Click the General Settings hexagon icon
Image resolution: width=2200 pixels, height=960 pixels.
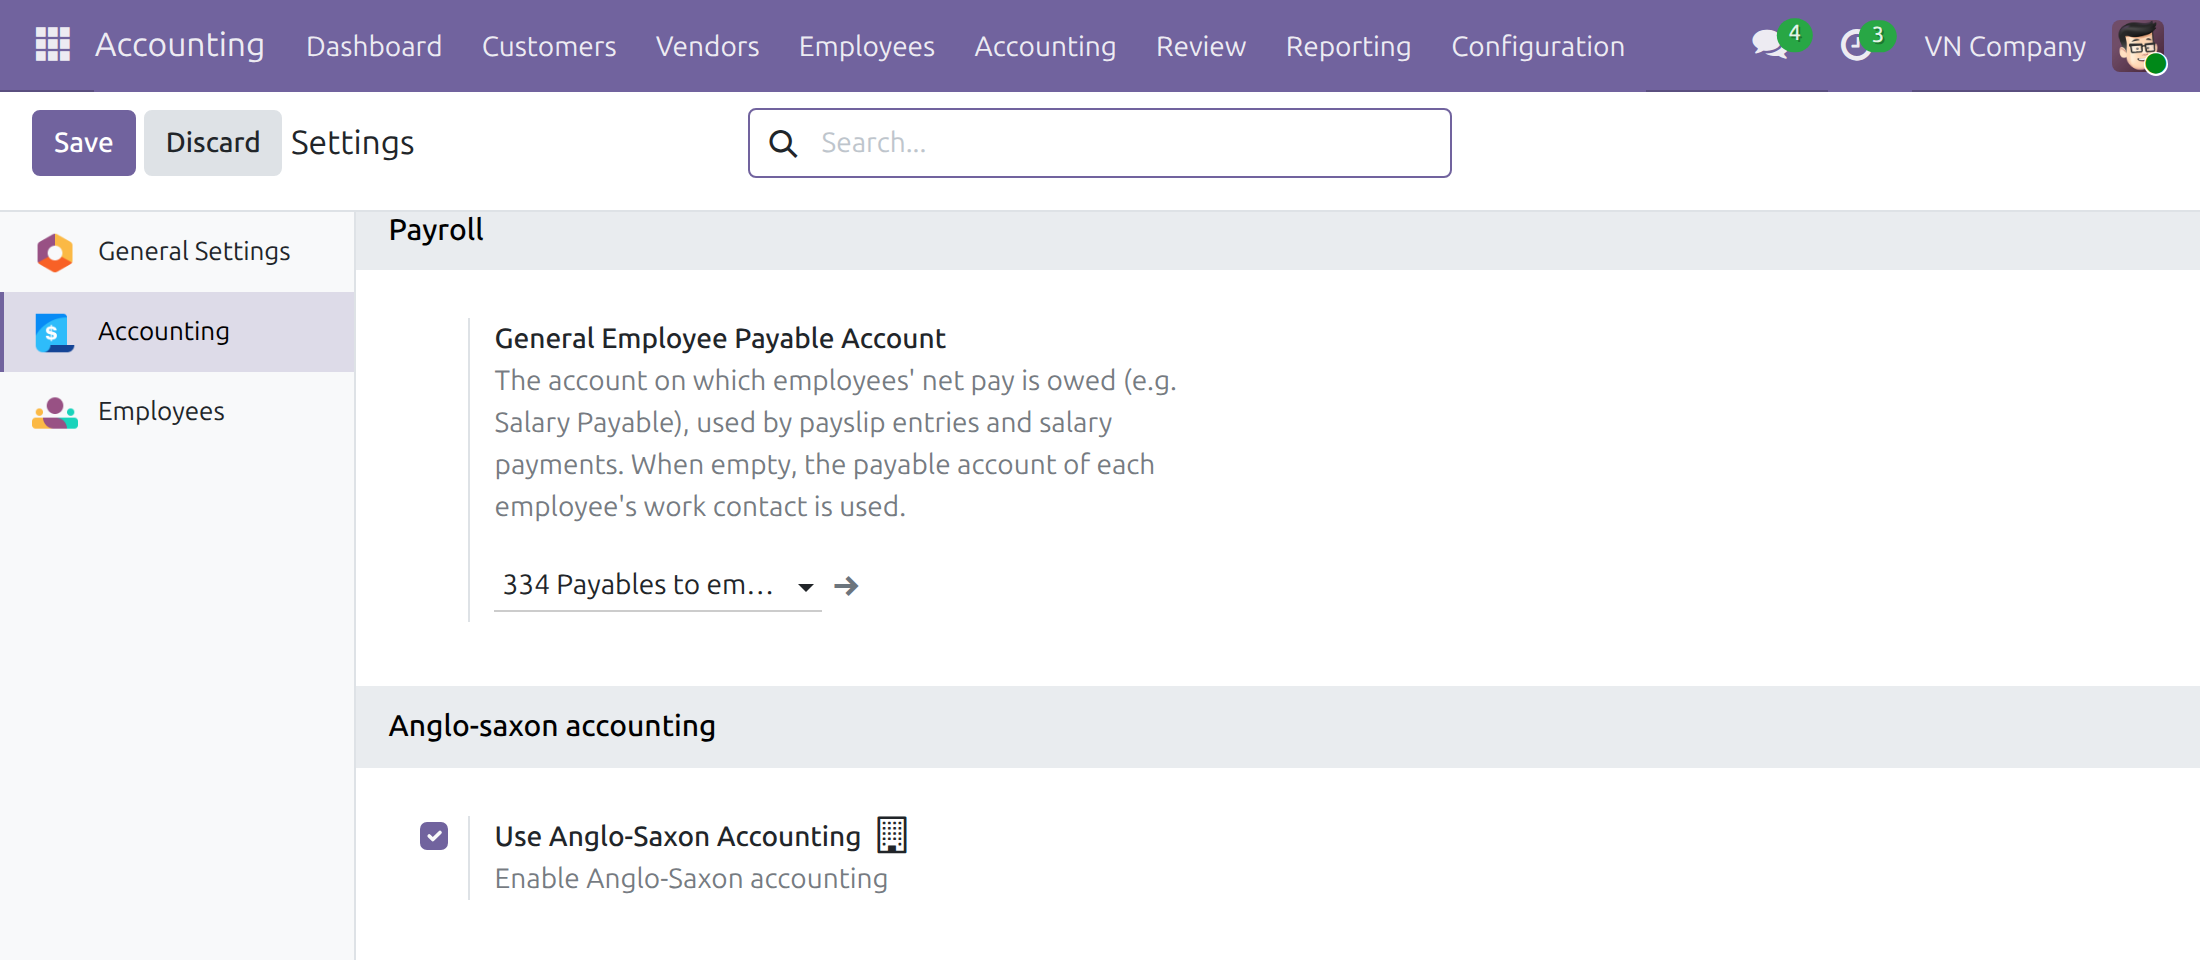(55, 252)
